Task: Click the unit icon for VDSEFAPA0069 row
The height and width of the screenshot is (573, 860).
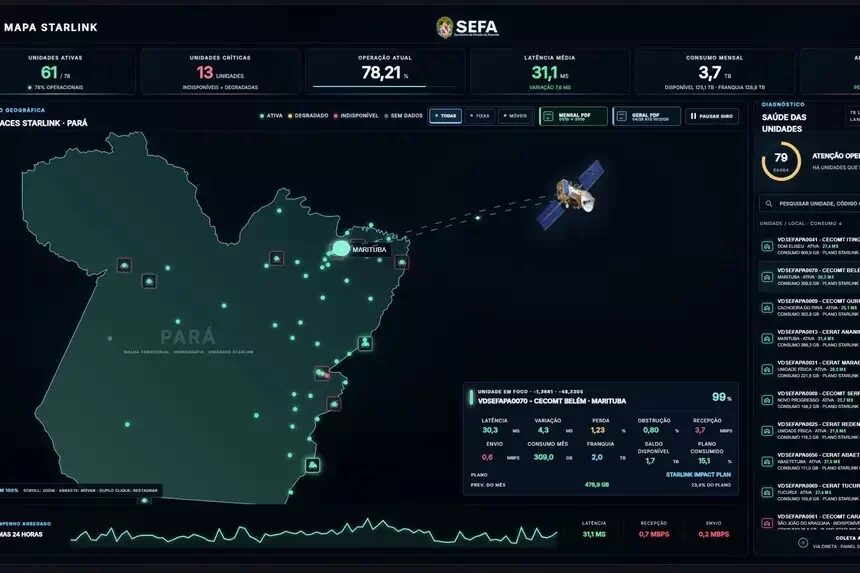Action: click(x=767, y=492)
